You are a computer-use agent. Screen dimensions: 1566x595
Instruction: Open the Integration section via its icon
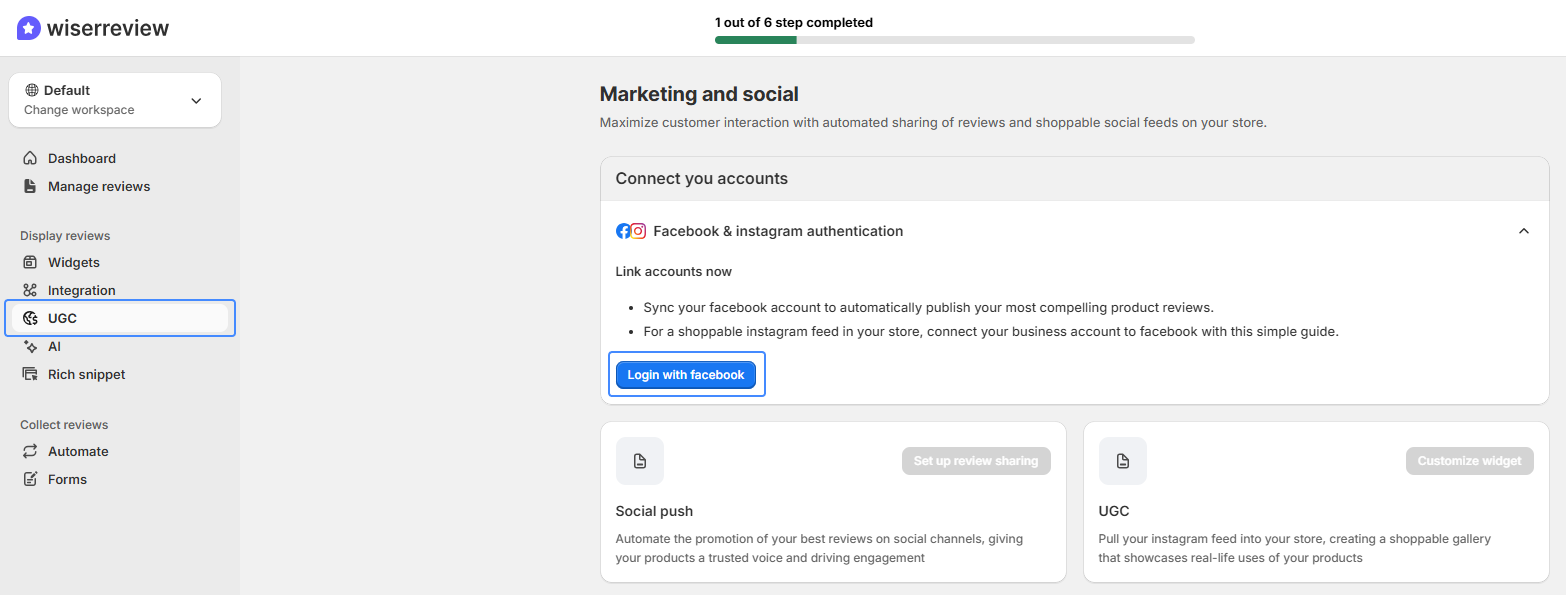[32, 290]
